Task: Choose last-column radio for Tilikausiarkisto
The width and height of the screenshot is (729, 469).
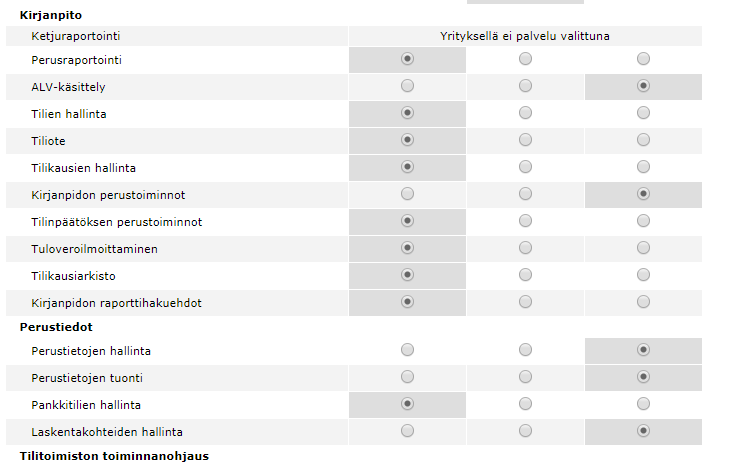Action: (643, 274)
